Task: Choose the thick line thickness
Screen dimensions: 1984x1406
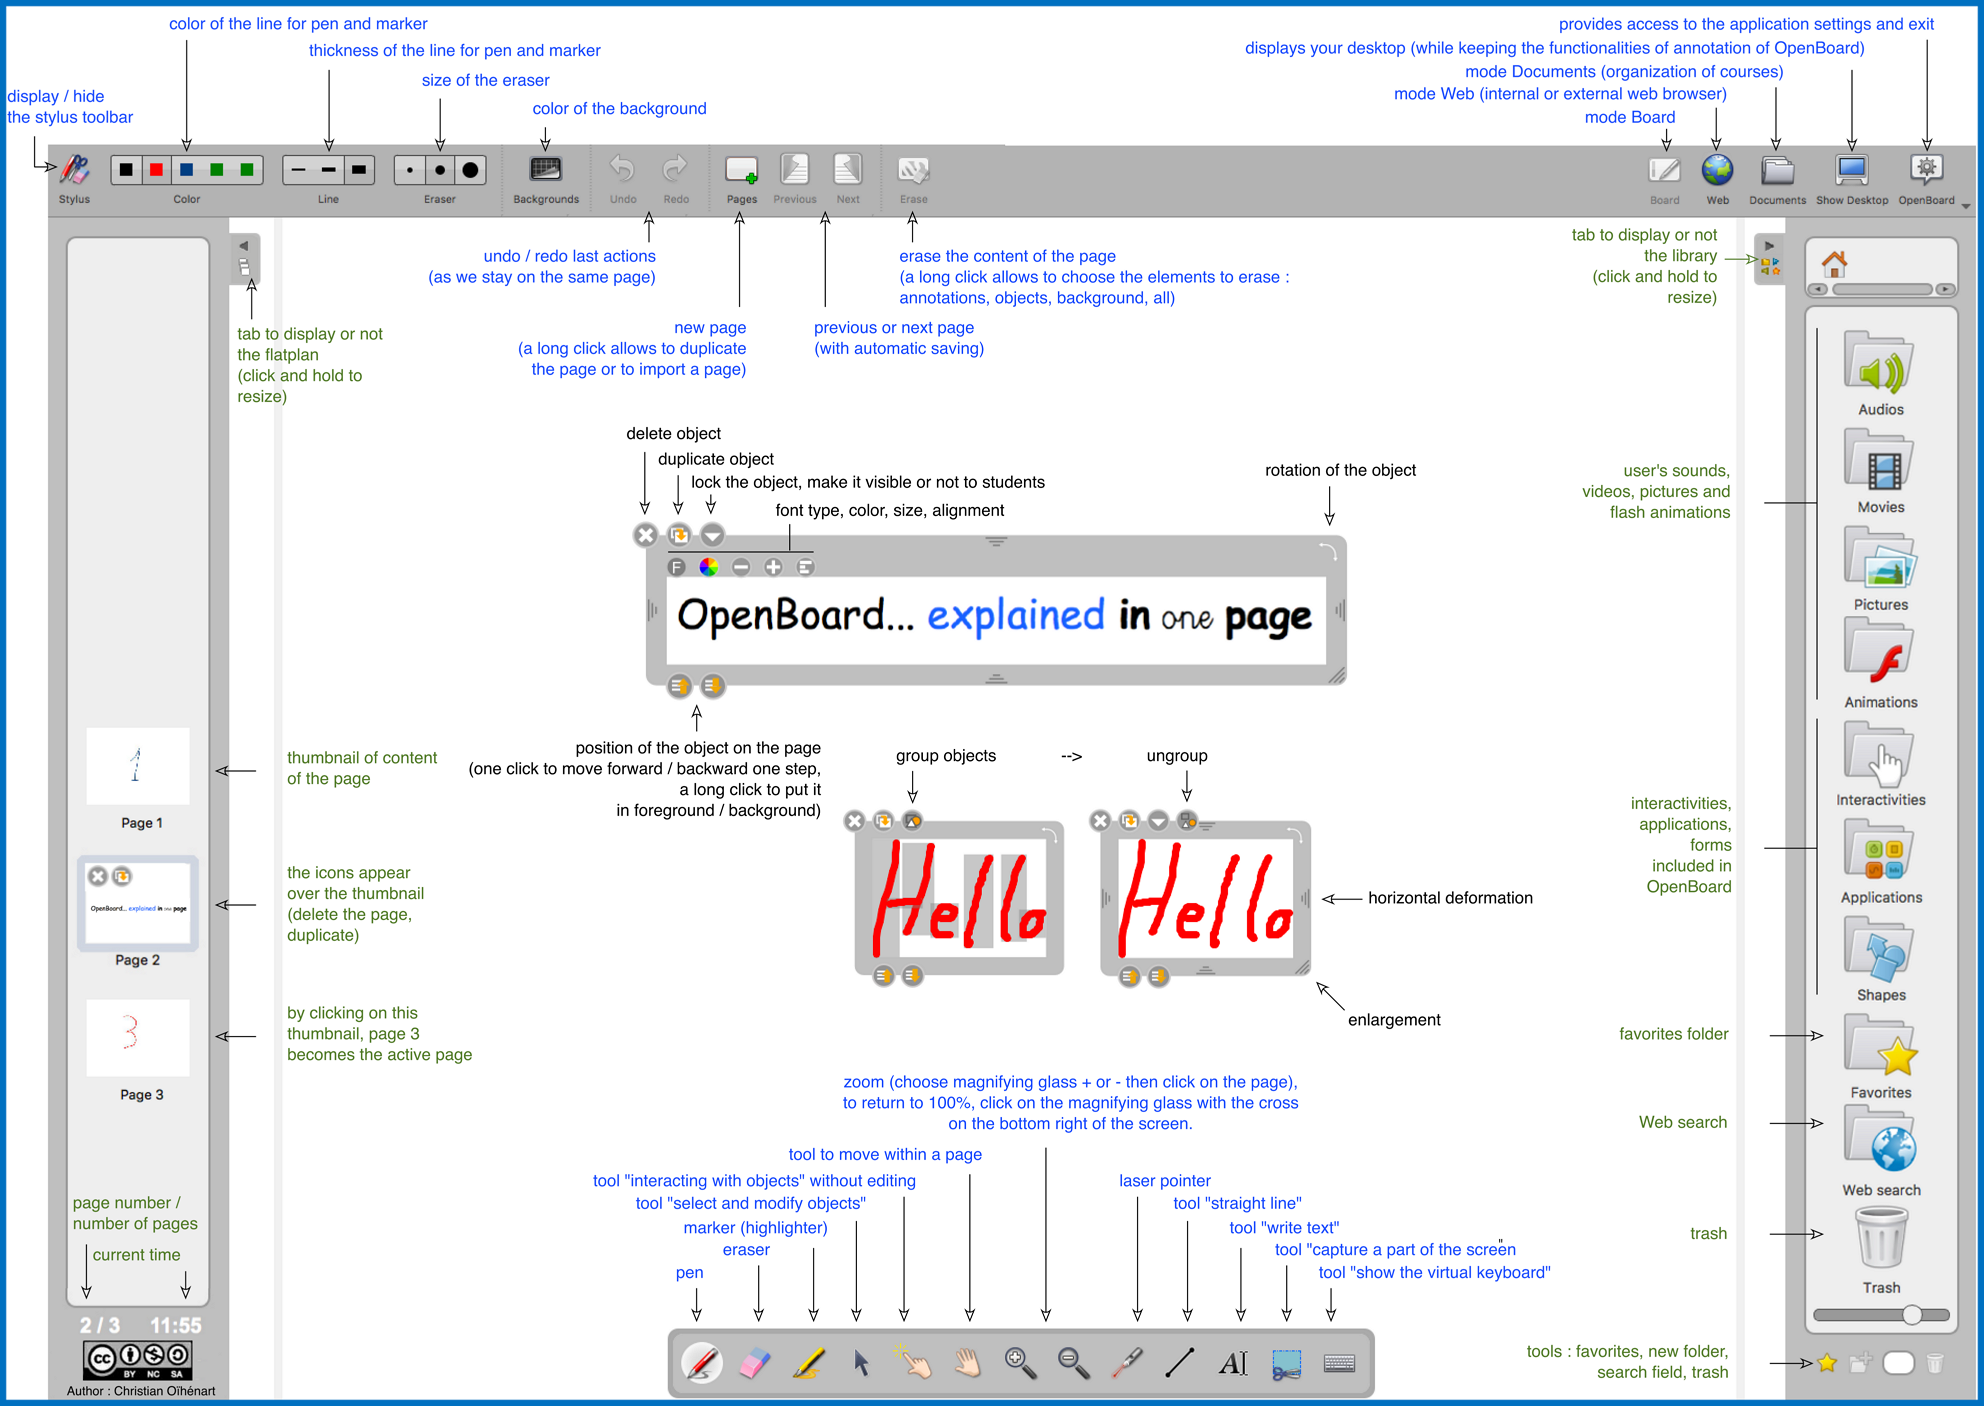Action: tap(359, 170)
